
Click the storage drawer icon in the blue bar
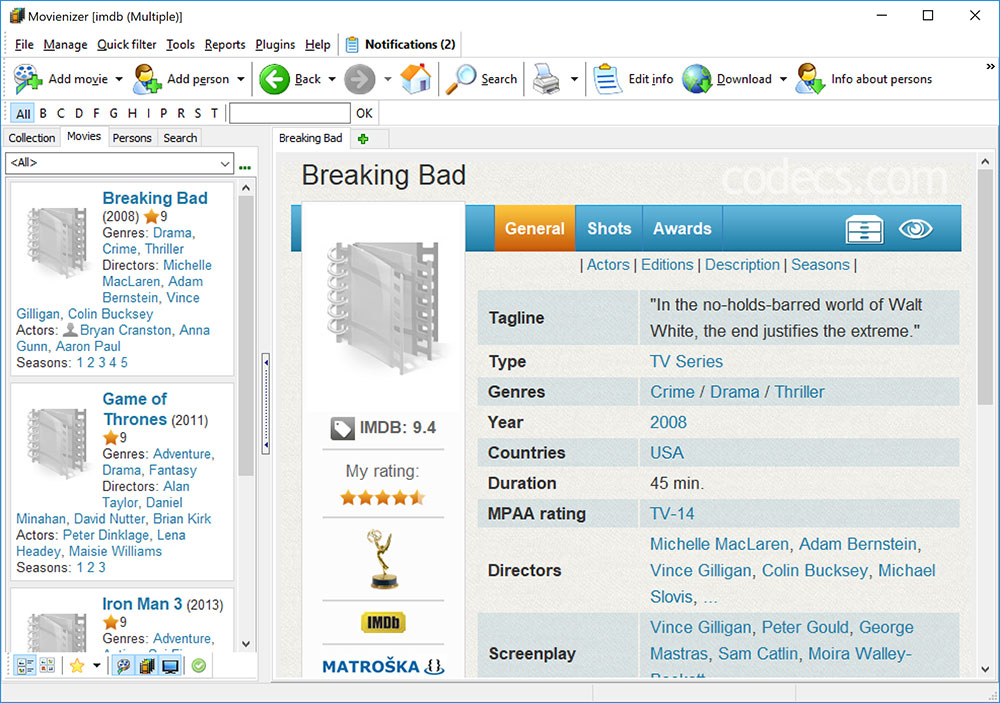(864, 229)
